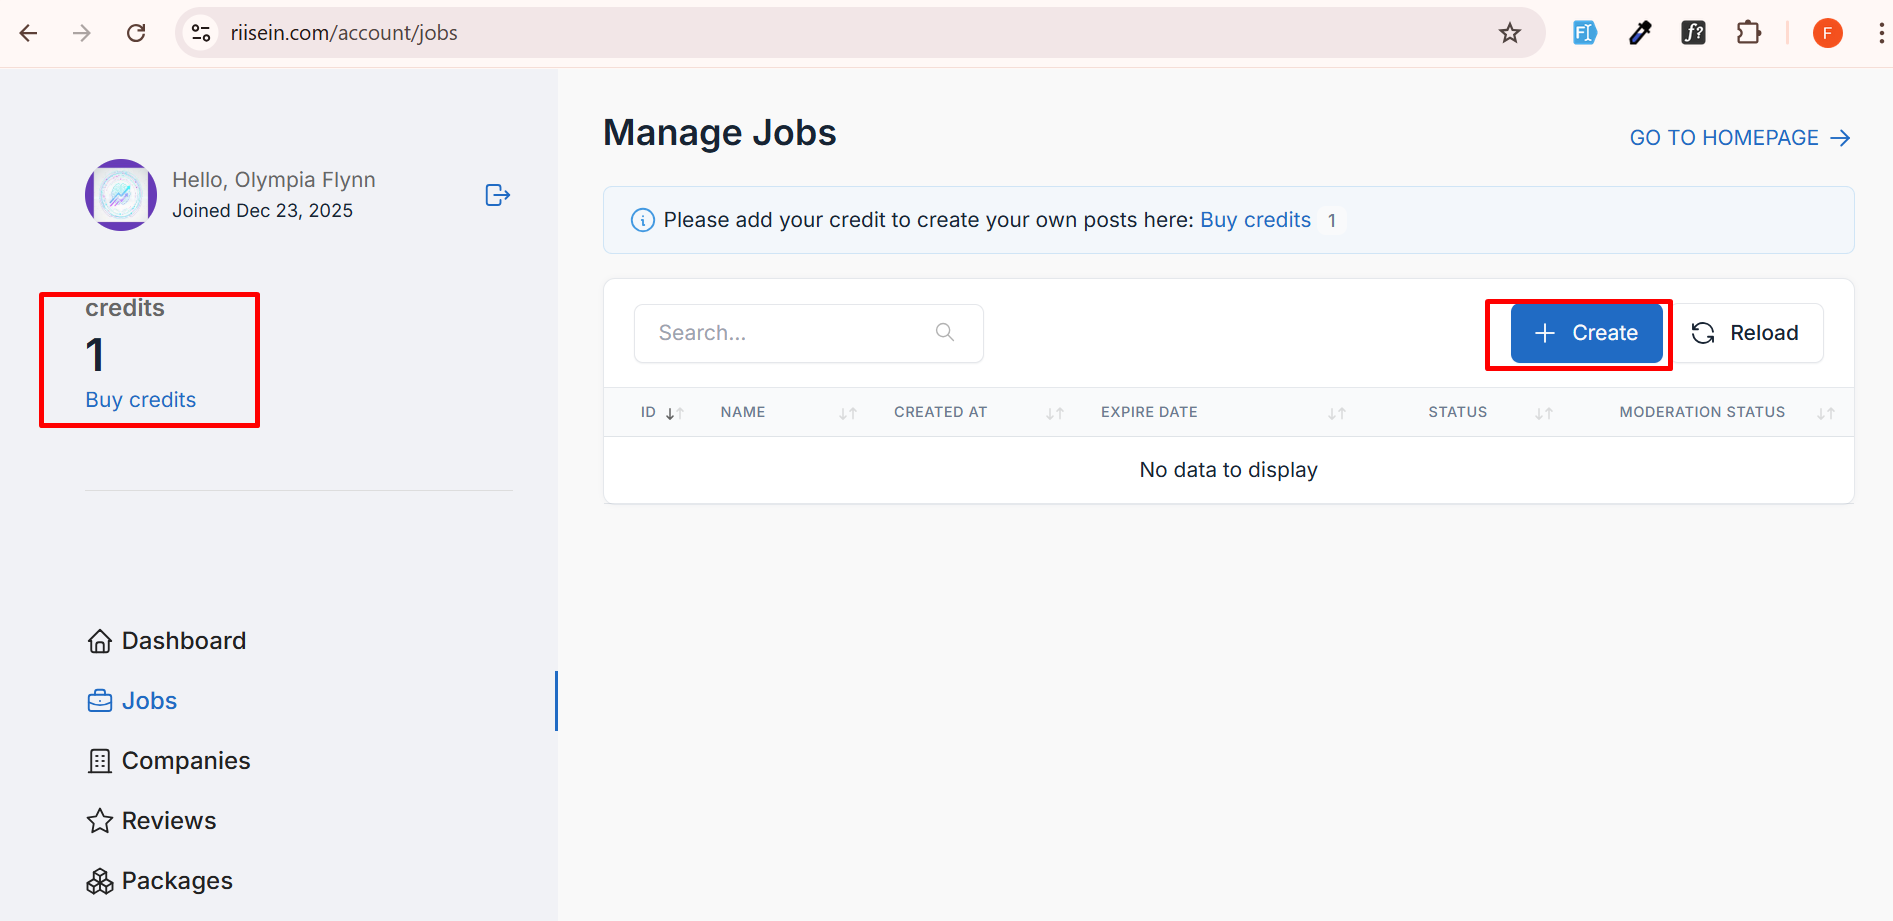Click the eyedropper color picker extension

coord(1640,33)
